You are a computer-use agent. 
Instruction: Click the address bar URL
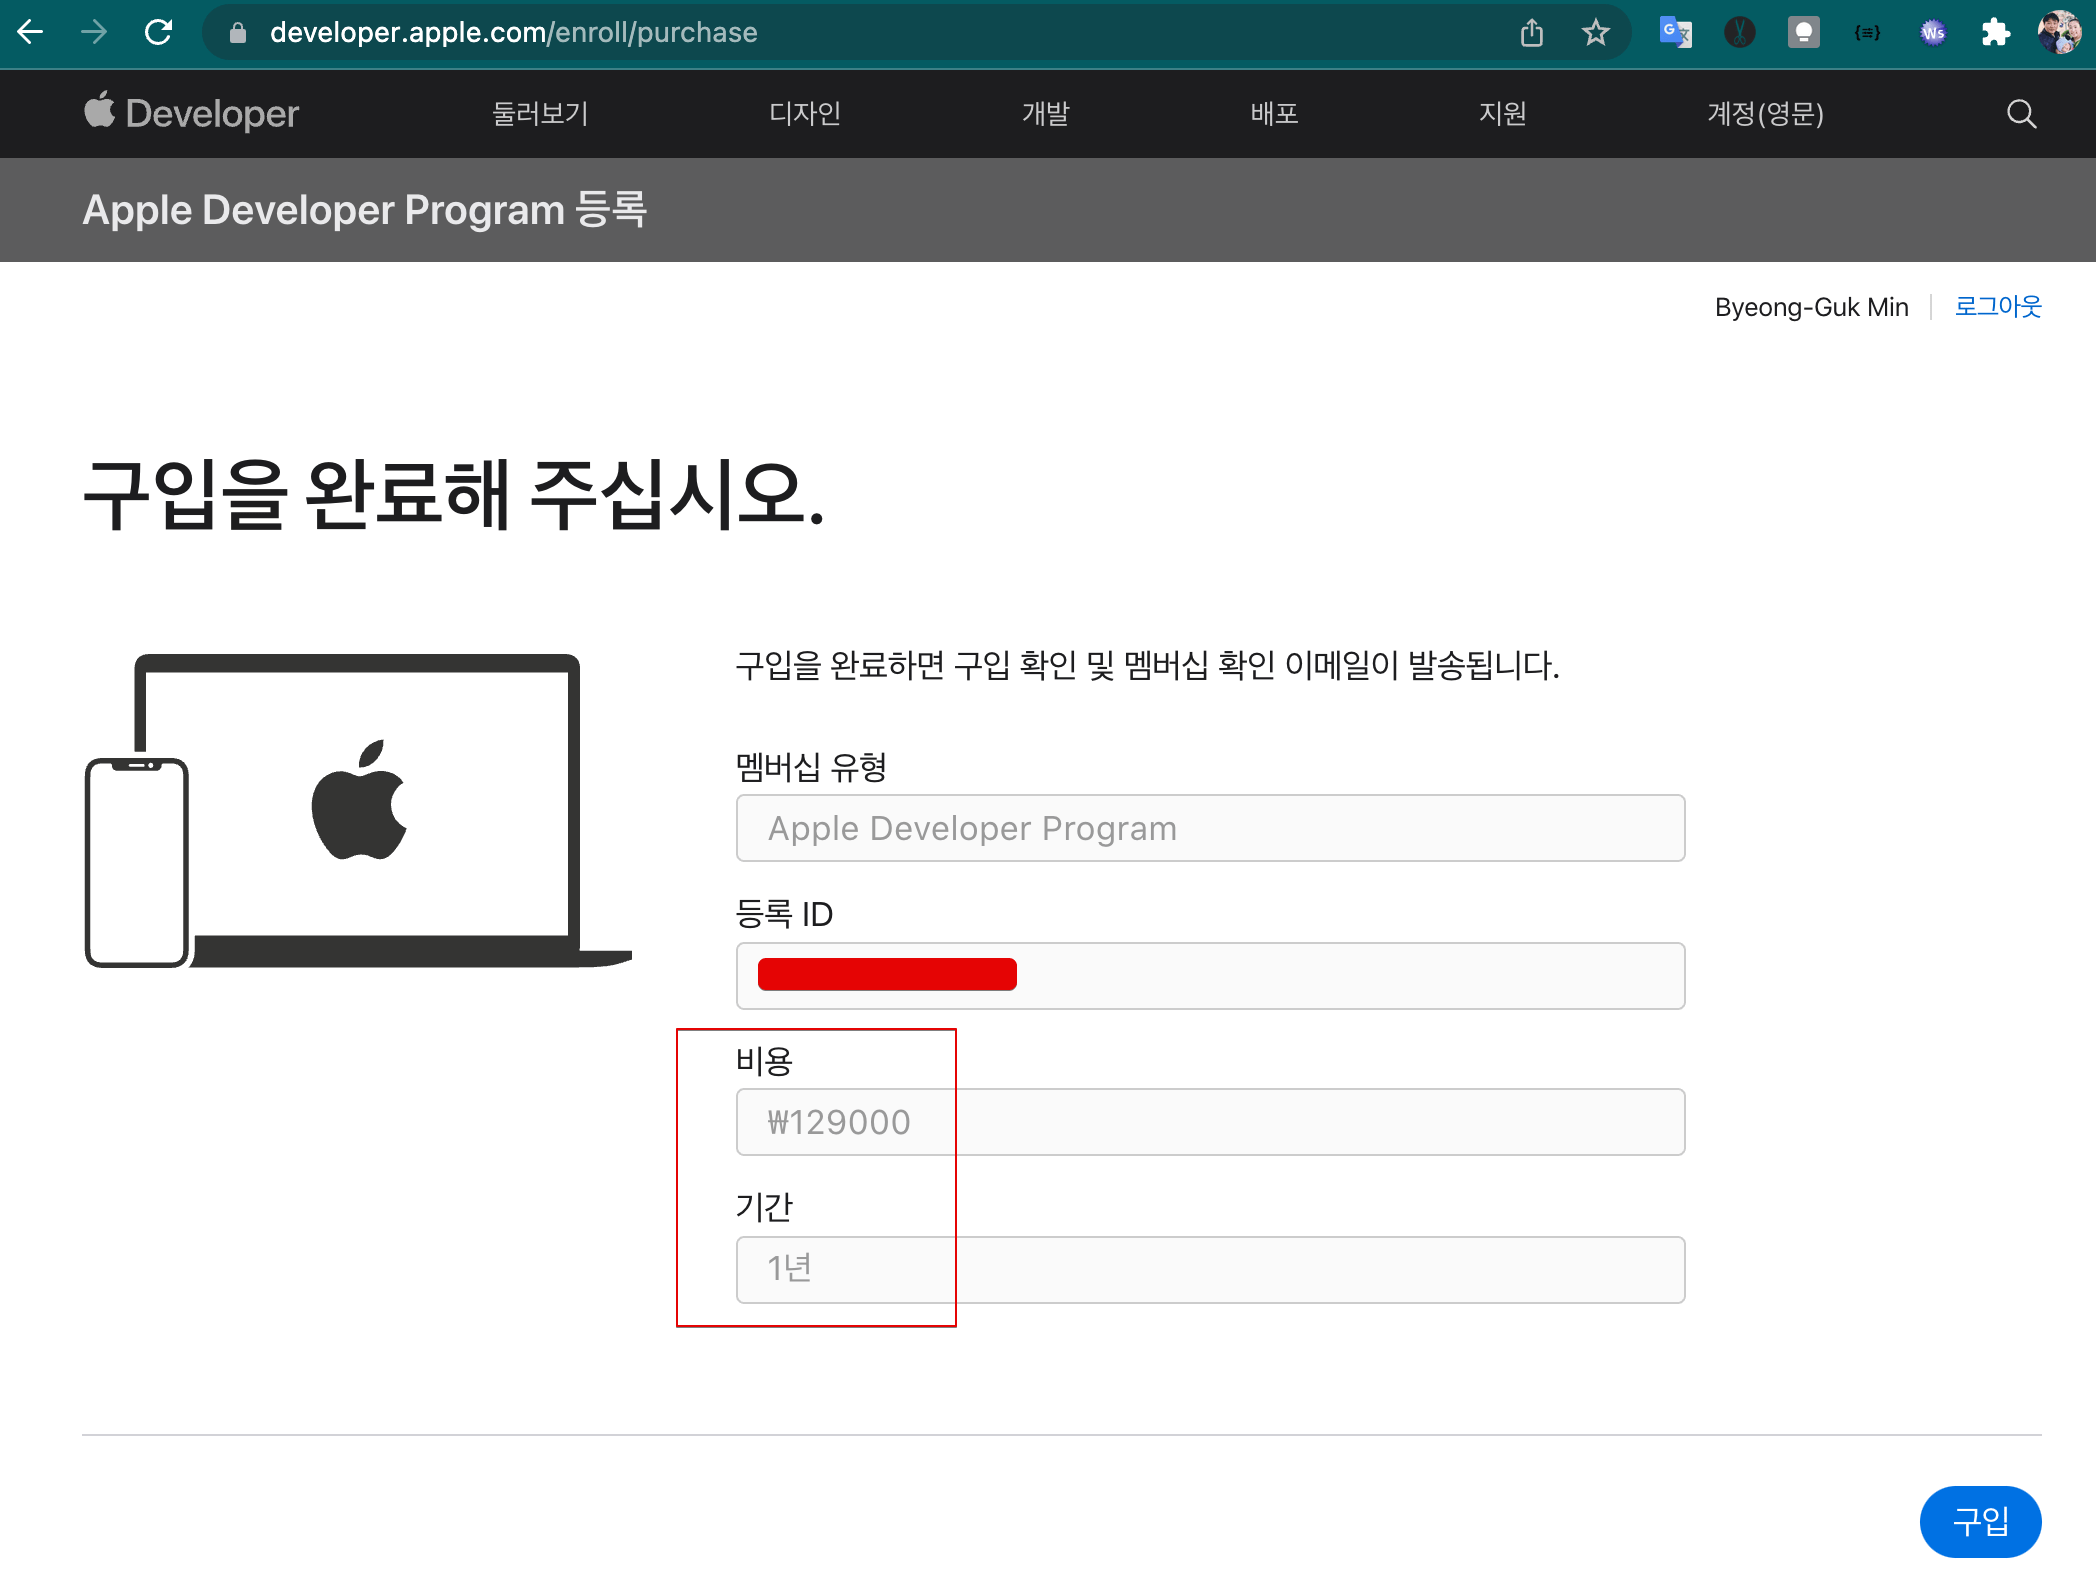pos(513,33)
